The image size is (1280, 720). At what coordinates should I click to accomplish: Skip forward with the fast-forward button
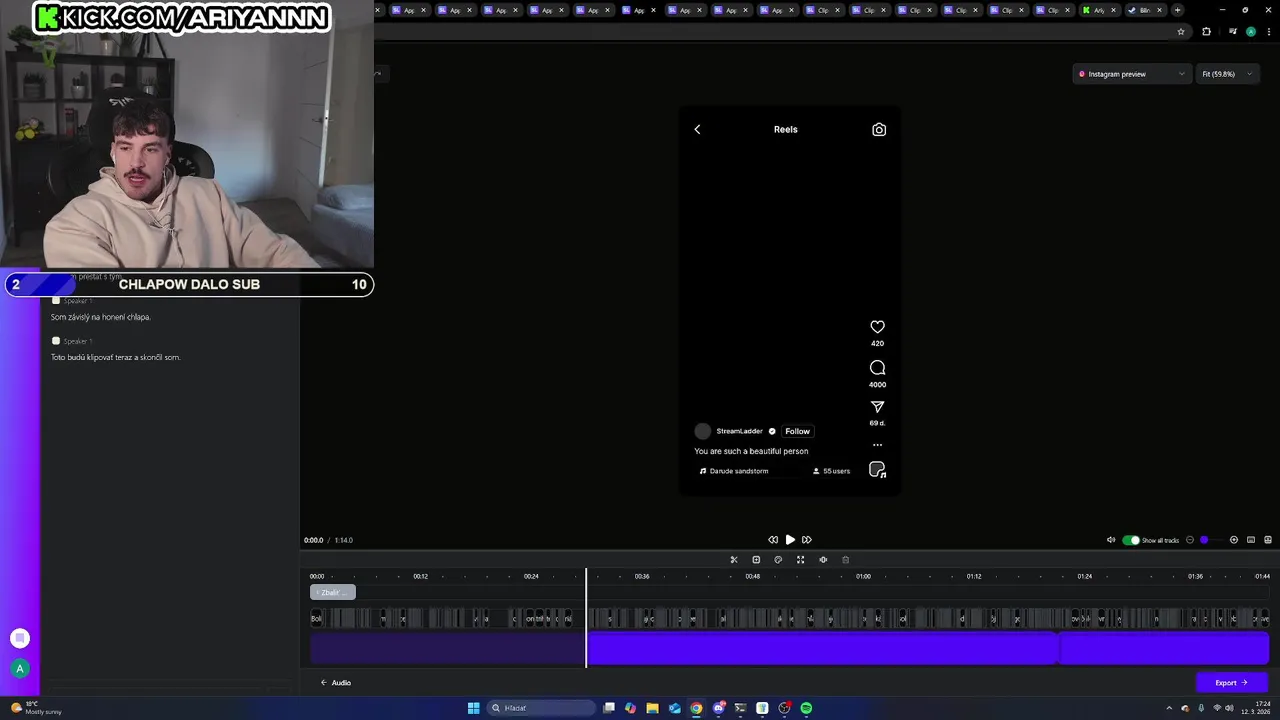click(x=807, y=540)
